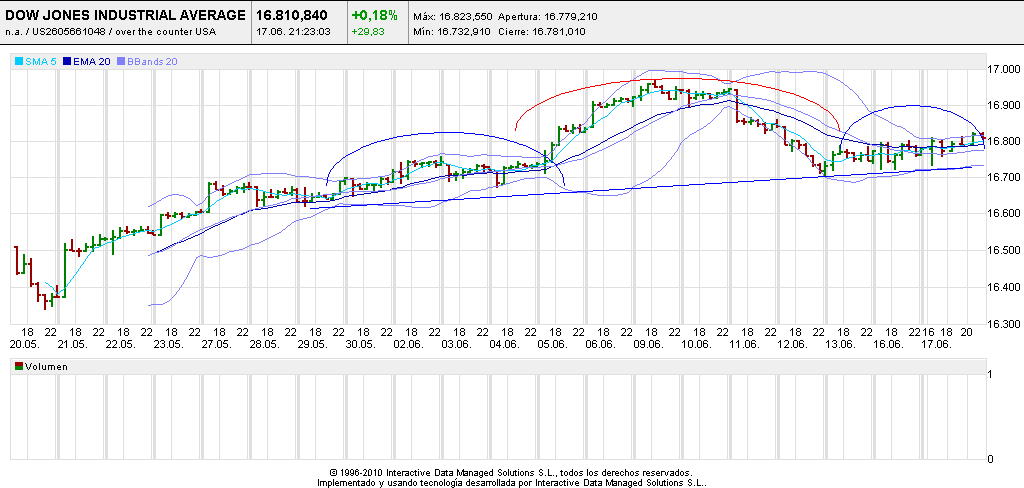Click the Apertura: 16.779,210 value
Screen dimensions: 1024x488
click(x=547, y=17)
